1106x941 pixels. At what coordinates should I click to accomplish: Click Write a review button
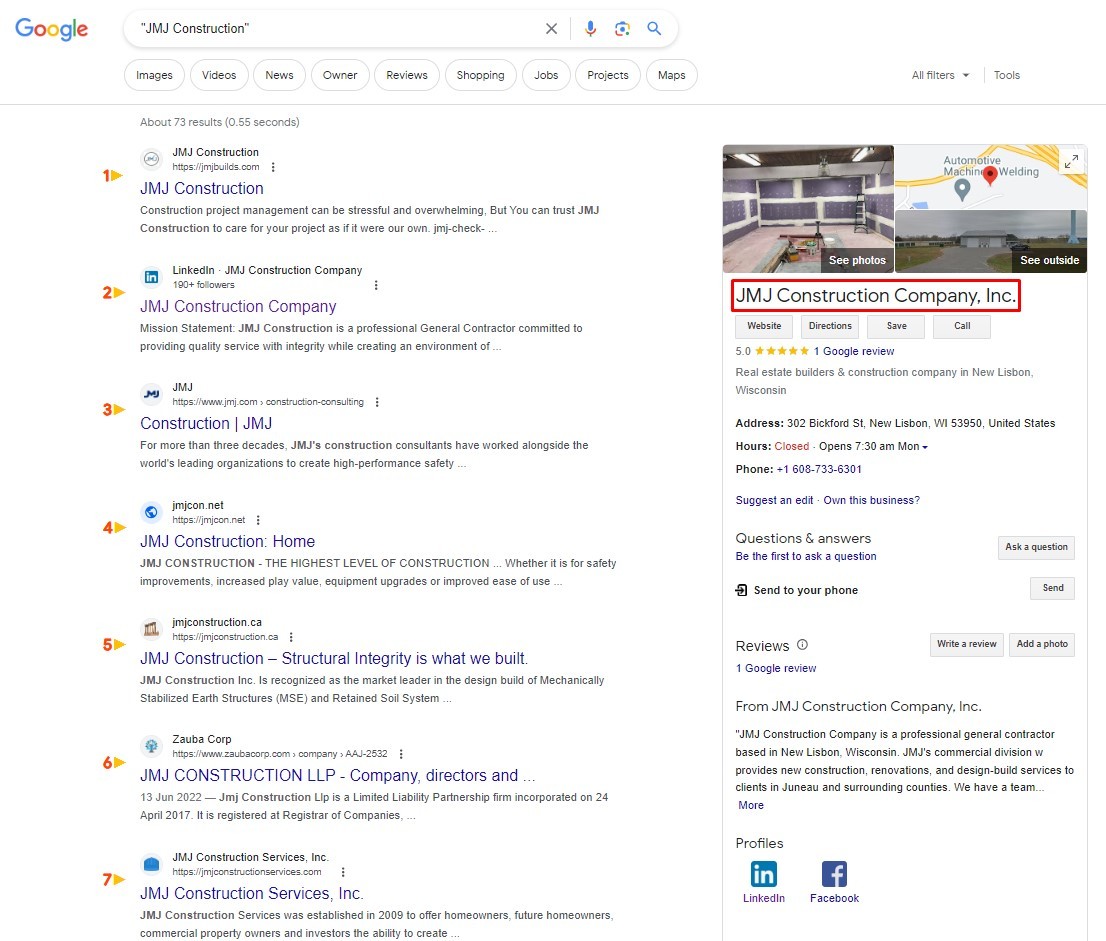pos(966,645)
